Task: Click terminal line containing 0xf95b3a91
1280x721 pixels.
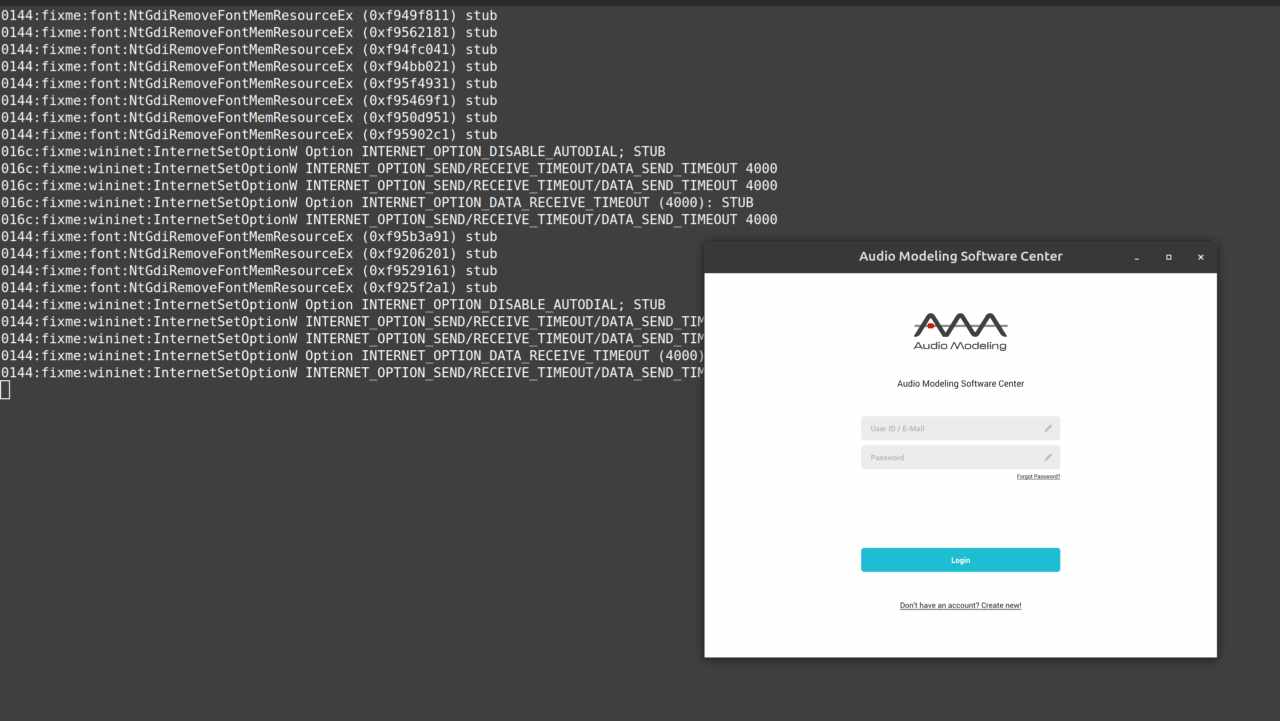Action: pos(249,237)
